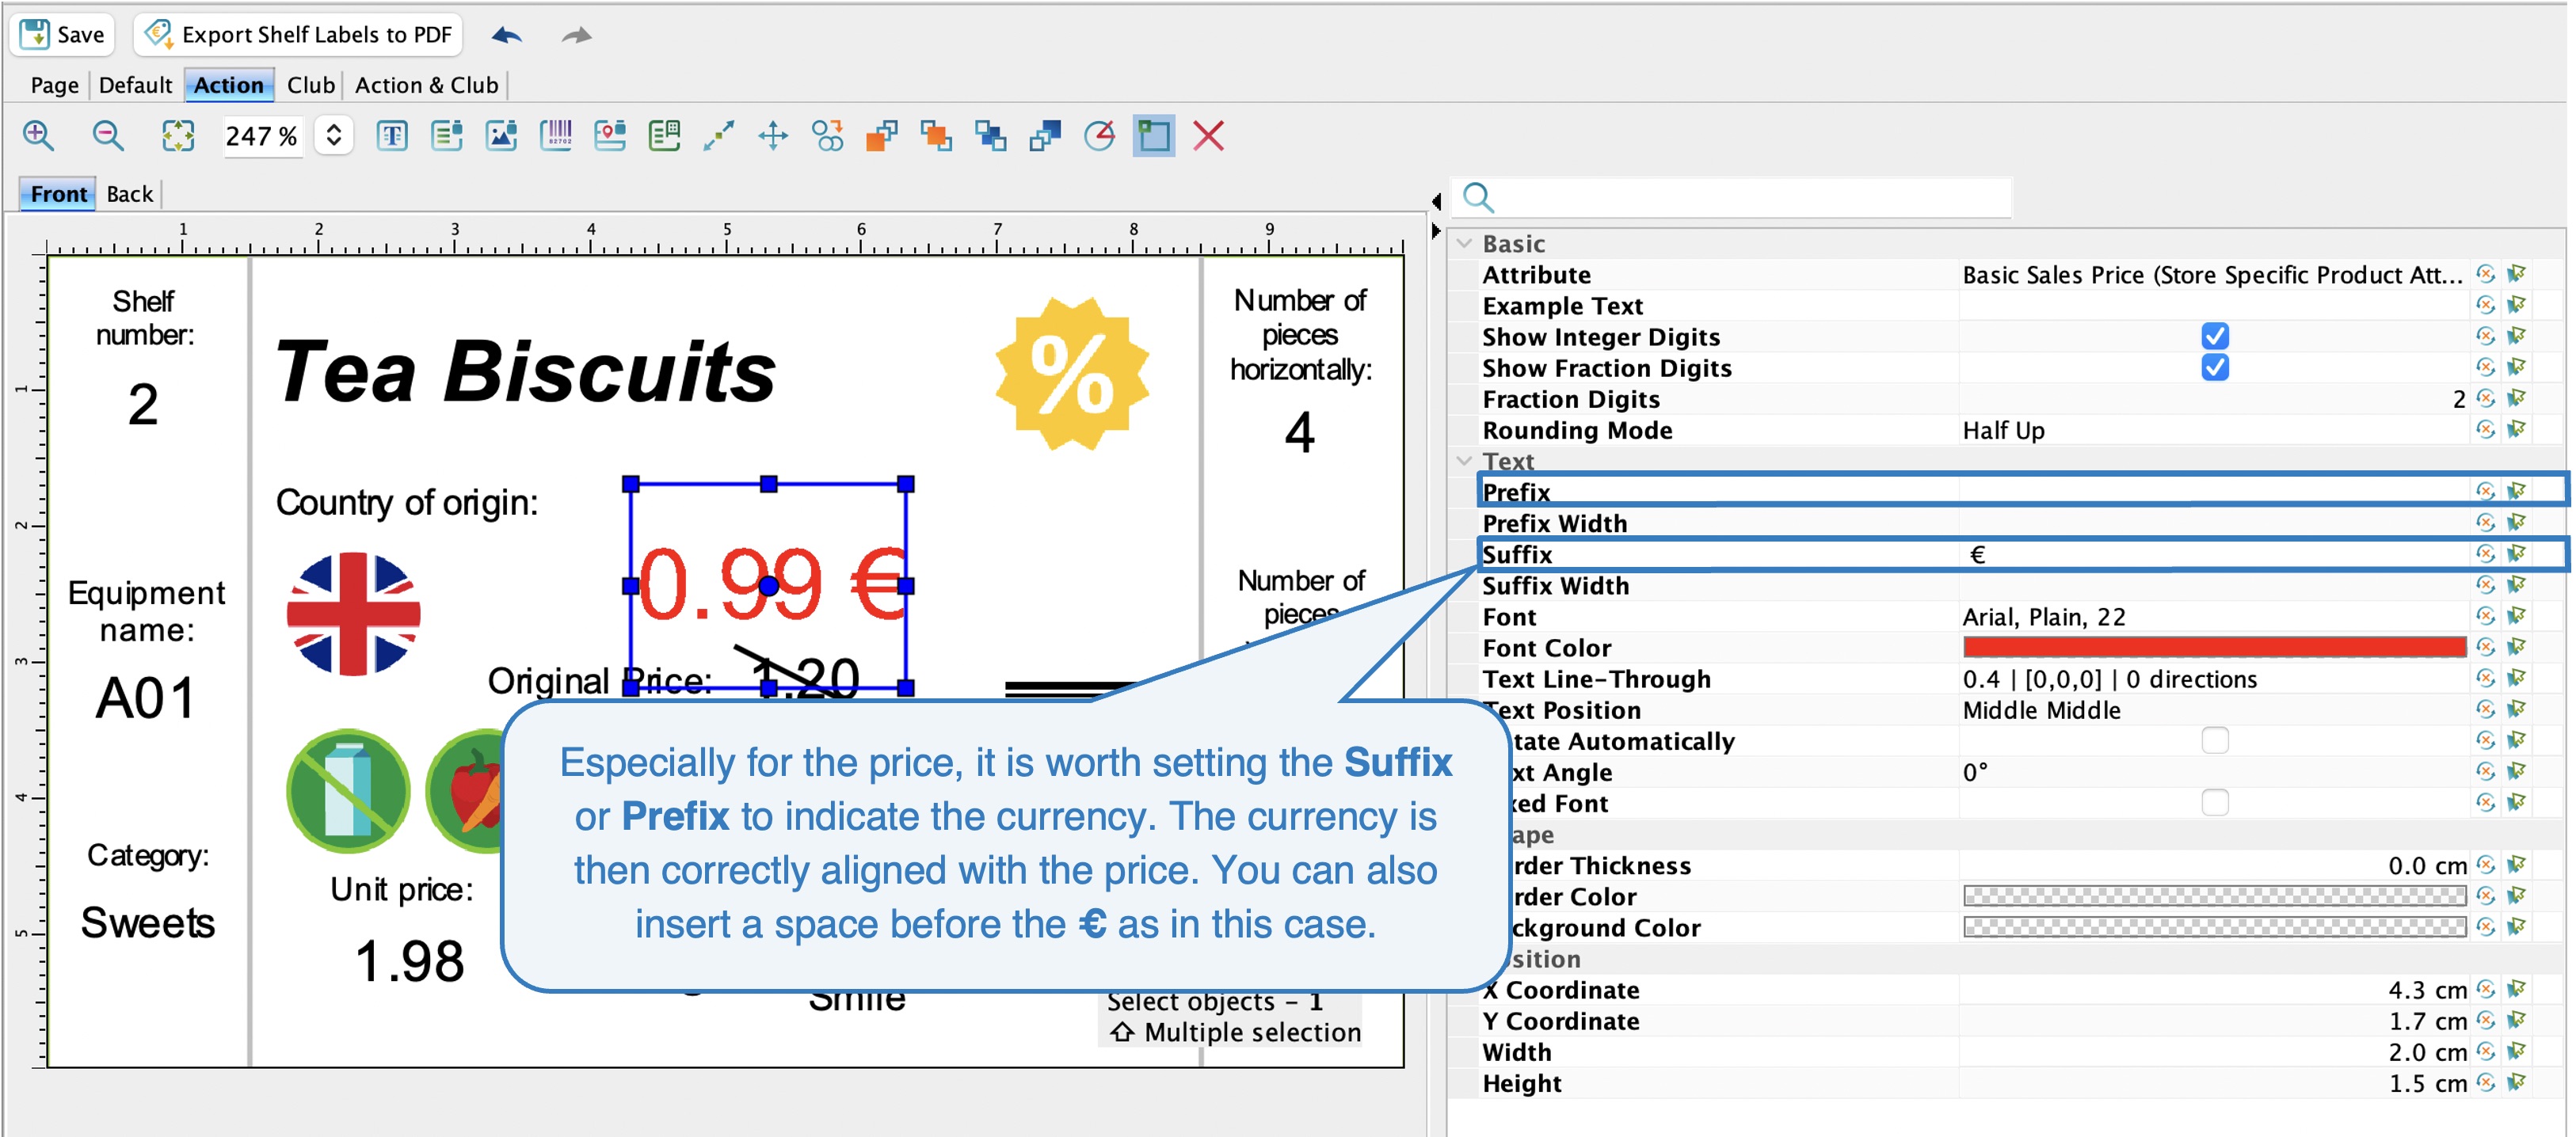This screenshot has width=2576, height=1137.
Task: Click the blue send backward icon
Action: (x=991, y=136)
